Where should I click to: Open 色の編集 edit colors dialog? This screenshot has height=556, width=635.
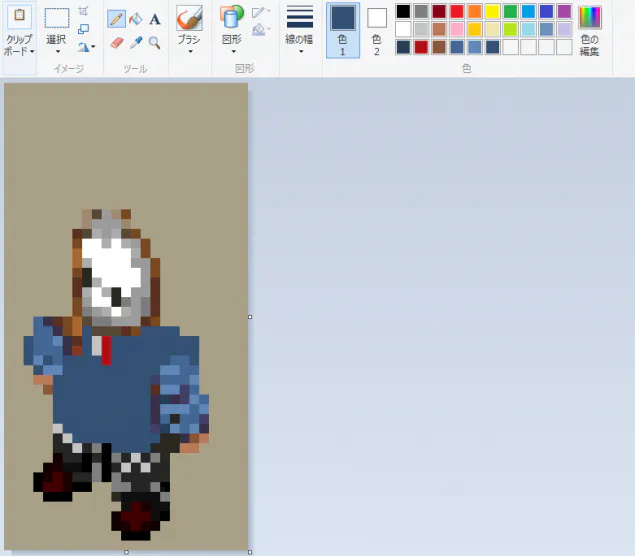point(589,30)
